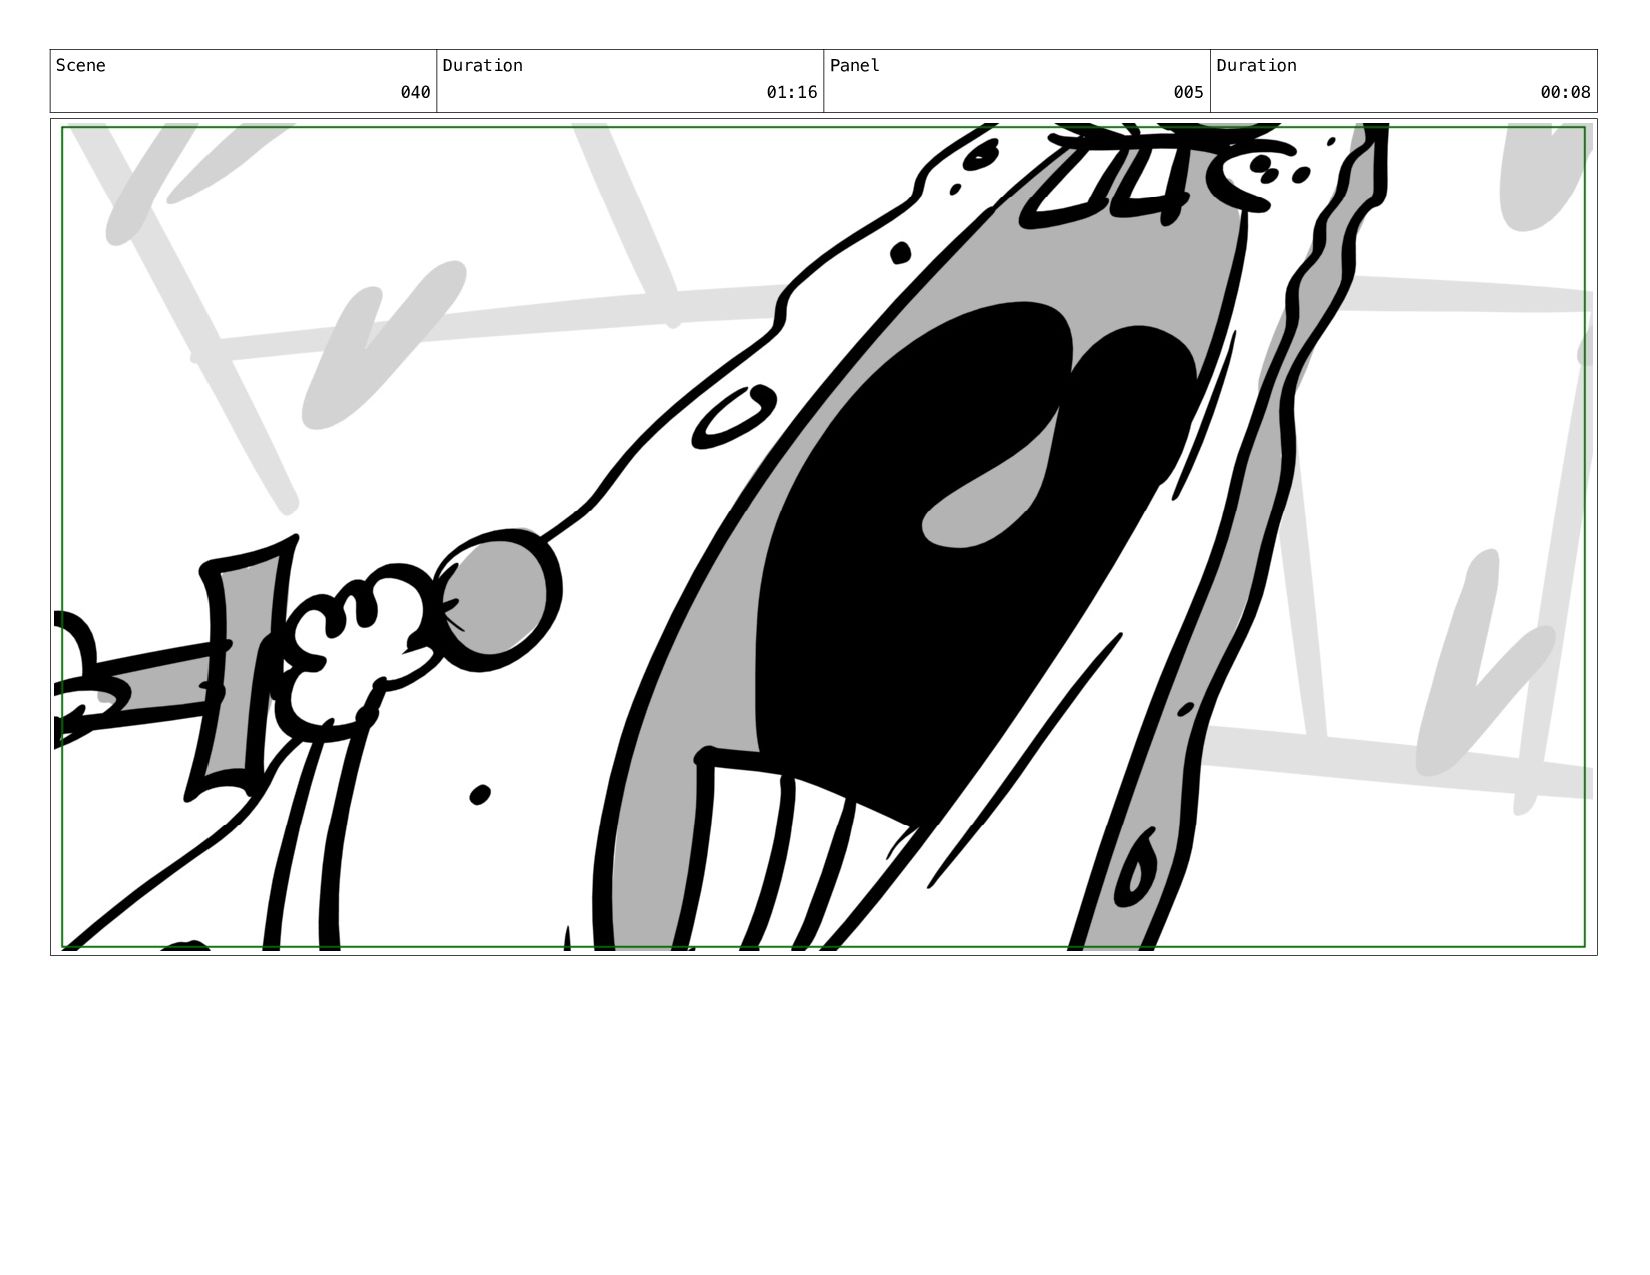1650x1275 pixels.
Task: Click the Duration label beside Scene
Action: [x=482, y=66]
